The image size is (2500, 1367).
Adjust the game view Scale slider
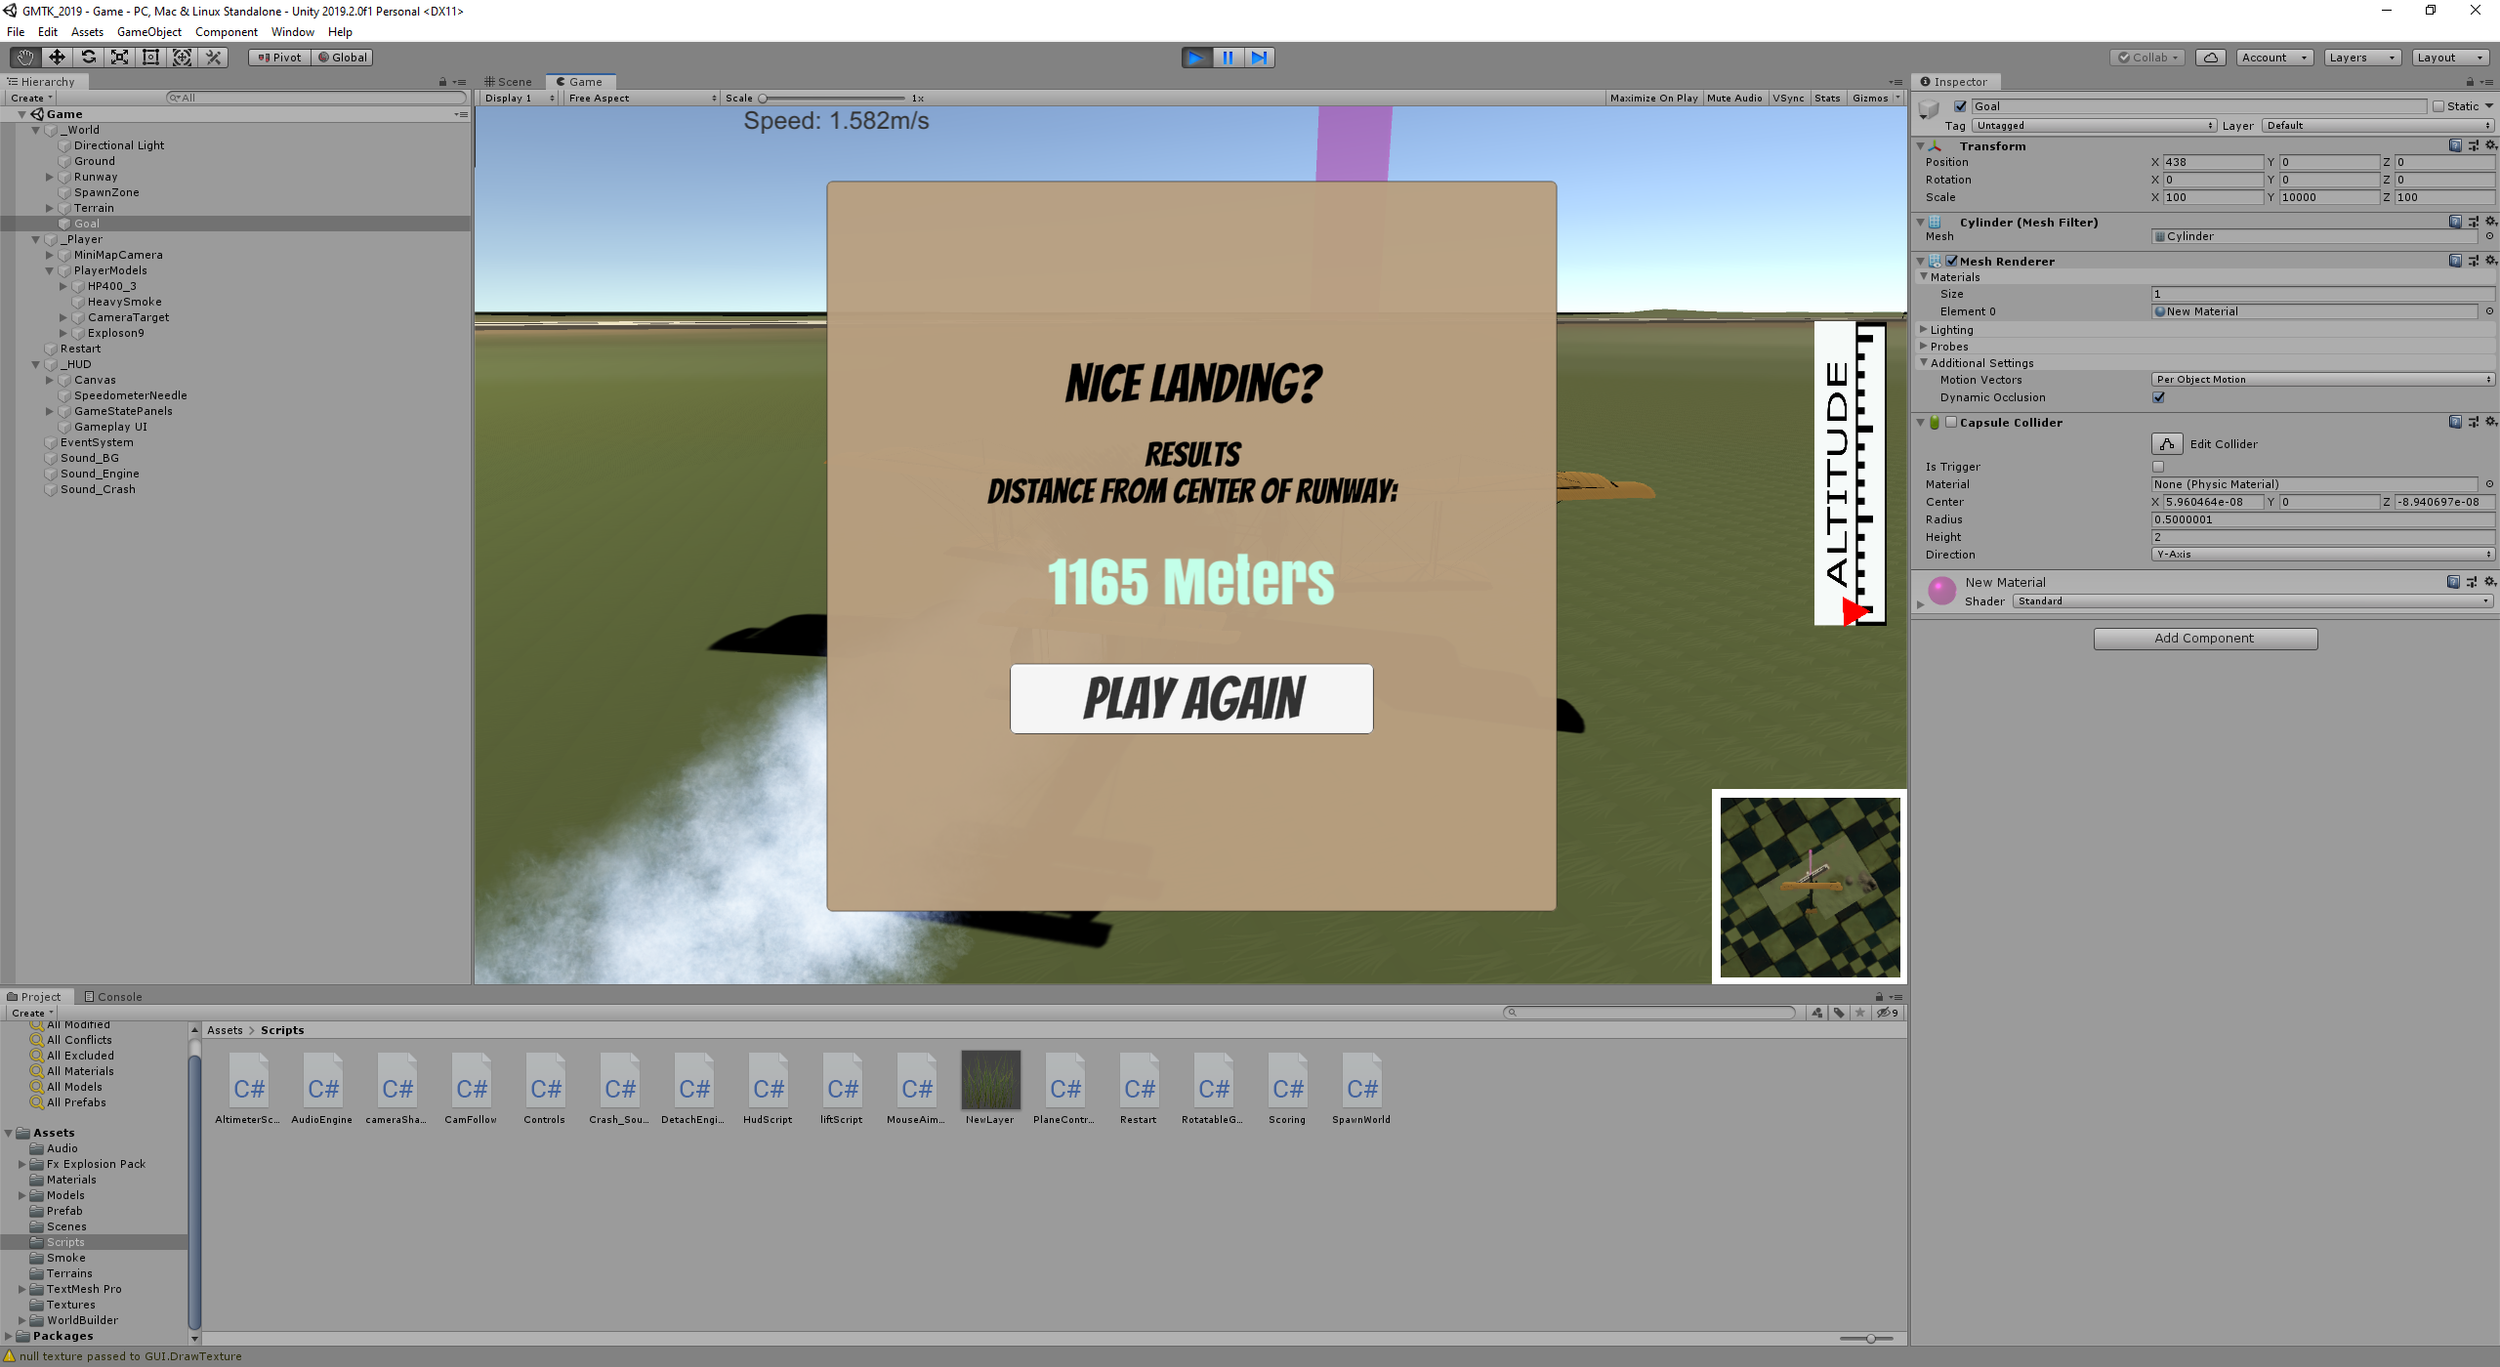click(764, 98)
